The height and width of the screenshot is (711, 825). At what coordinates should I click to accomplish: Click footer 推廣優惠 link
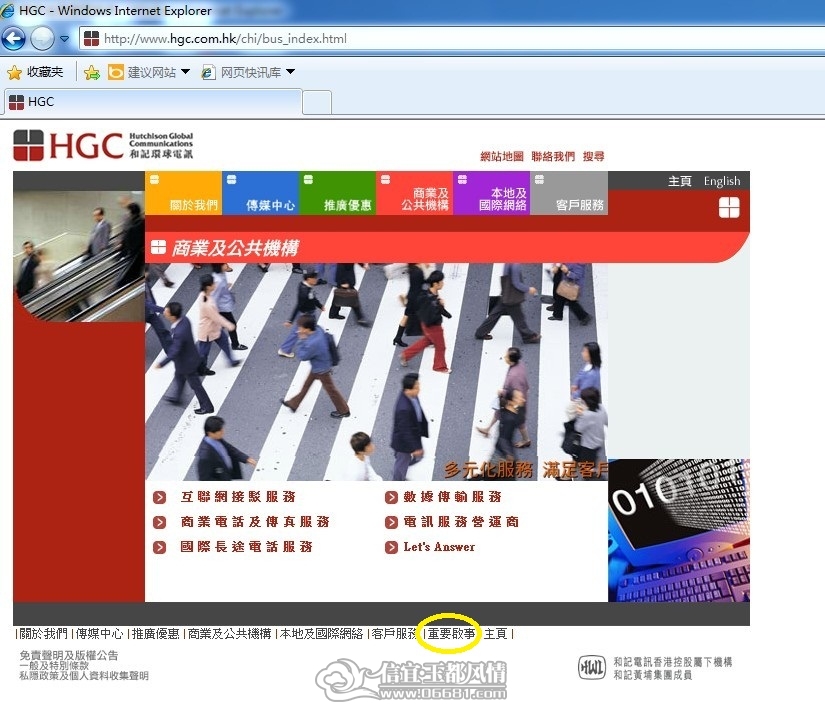click(x=155, y=634)
